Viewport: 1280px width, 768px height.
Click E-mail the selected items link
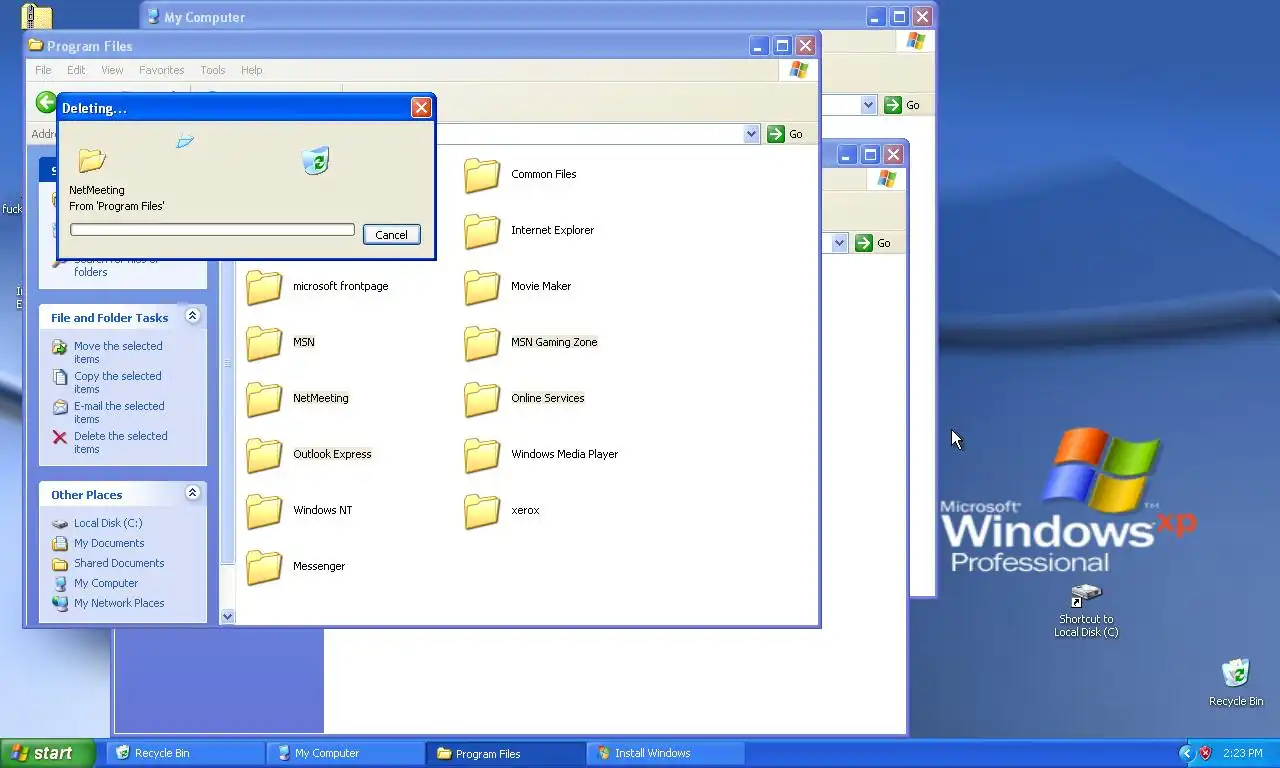[x=119, y=412]
